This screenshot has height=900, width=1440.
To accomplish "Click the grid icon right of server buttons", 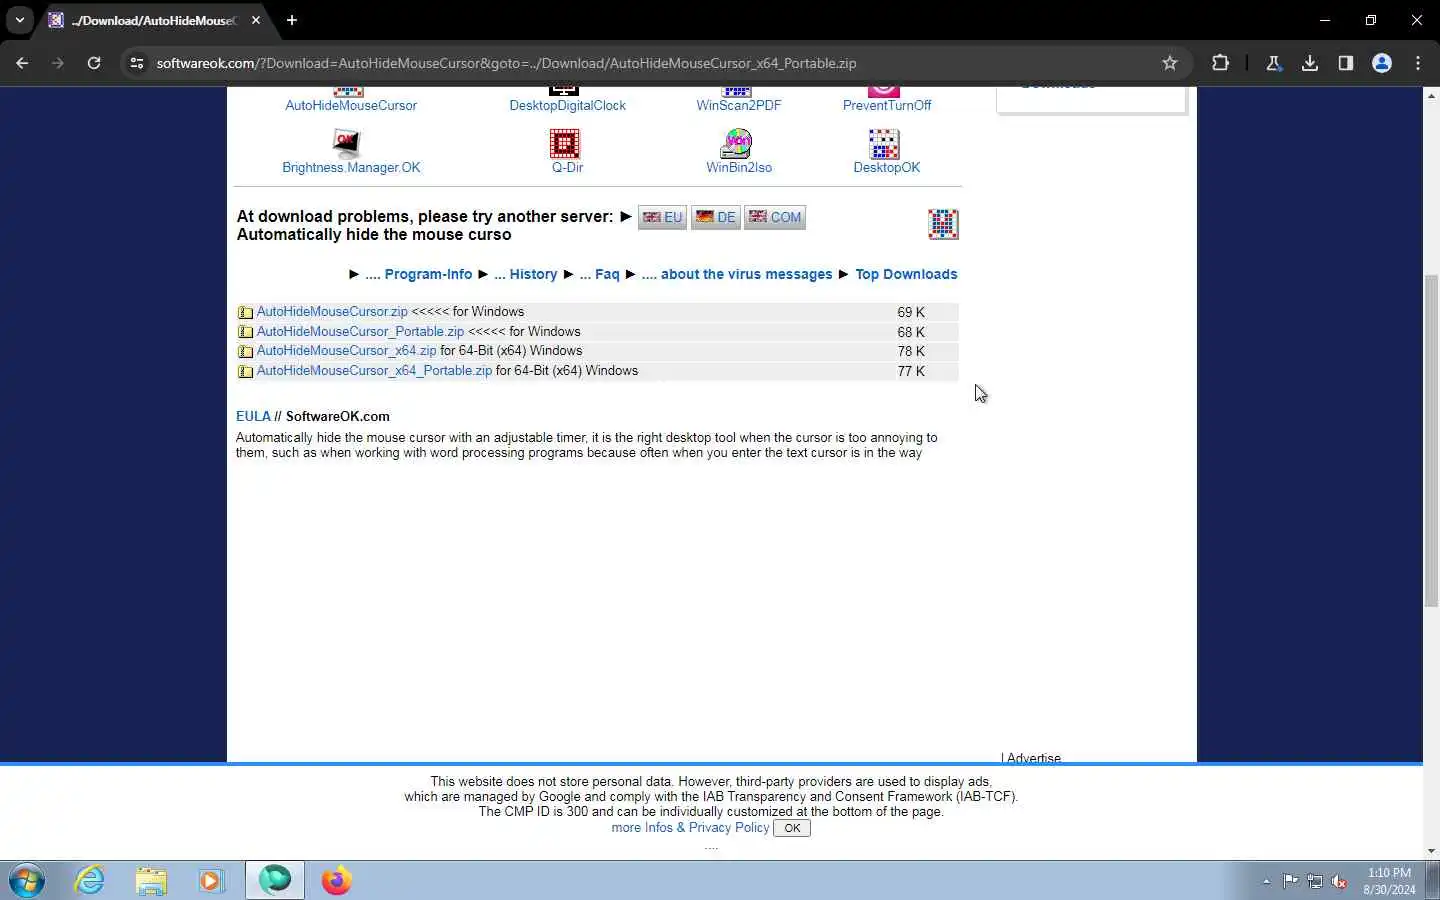I will [943, 224].
